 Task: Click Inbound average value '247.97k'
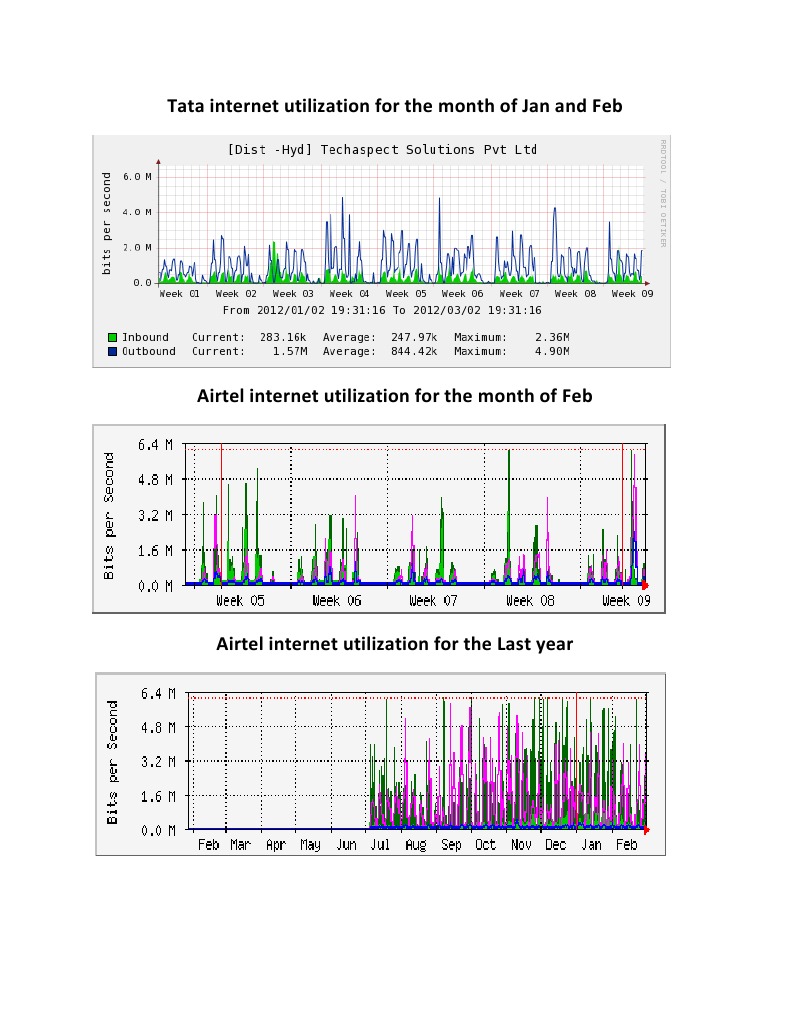(x=414, y=337)
